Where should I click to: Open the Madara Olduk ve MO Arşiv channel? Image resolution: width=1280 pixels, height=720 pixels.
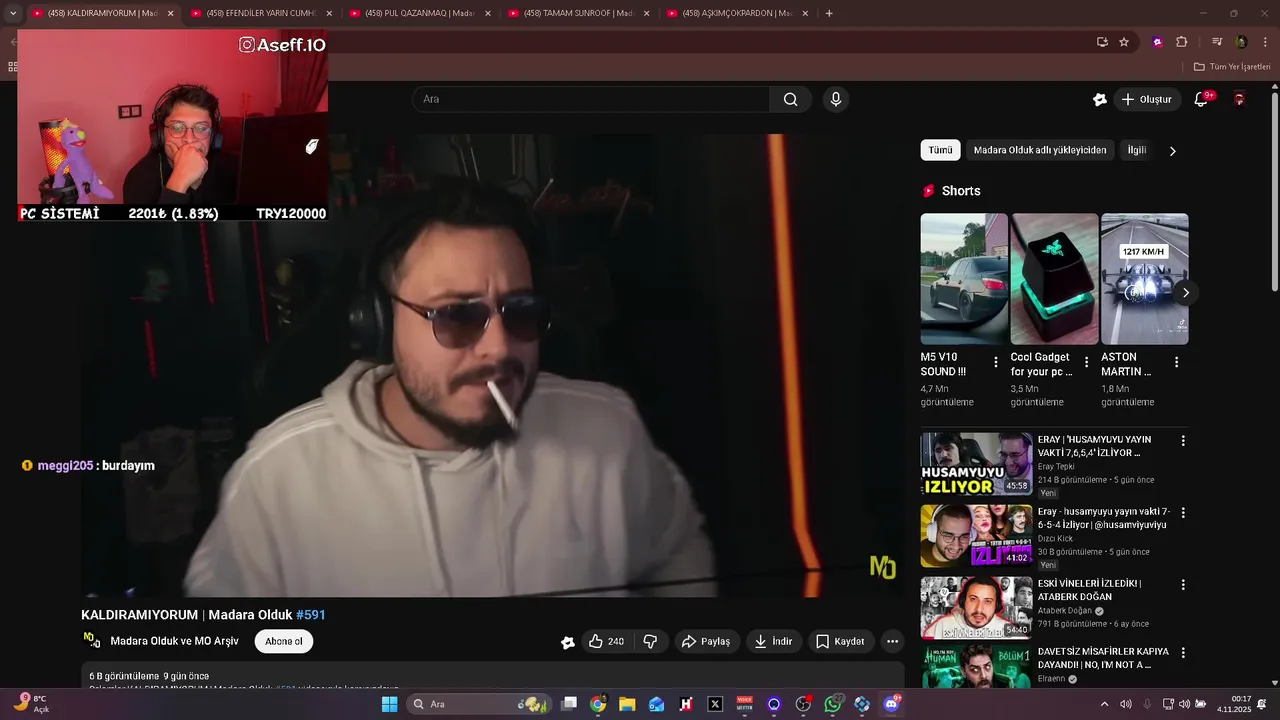(x=174, y=641)
